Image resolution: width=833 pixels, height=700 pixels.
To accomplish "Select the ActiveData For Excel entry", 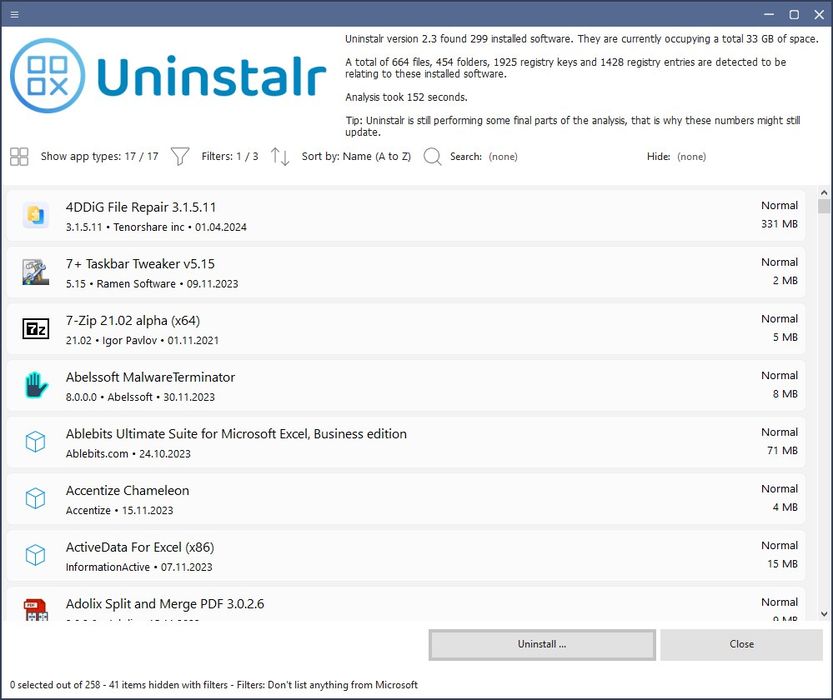I will coord(300,555).
